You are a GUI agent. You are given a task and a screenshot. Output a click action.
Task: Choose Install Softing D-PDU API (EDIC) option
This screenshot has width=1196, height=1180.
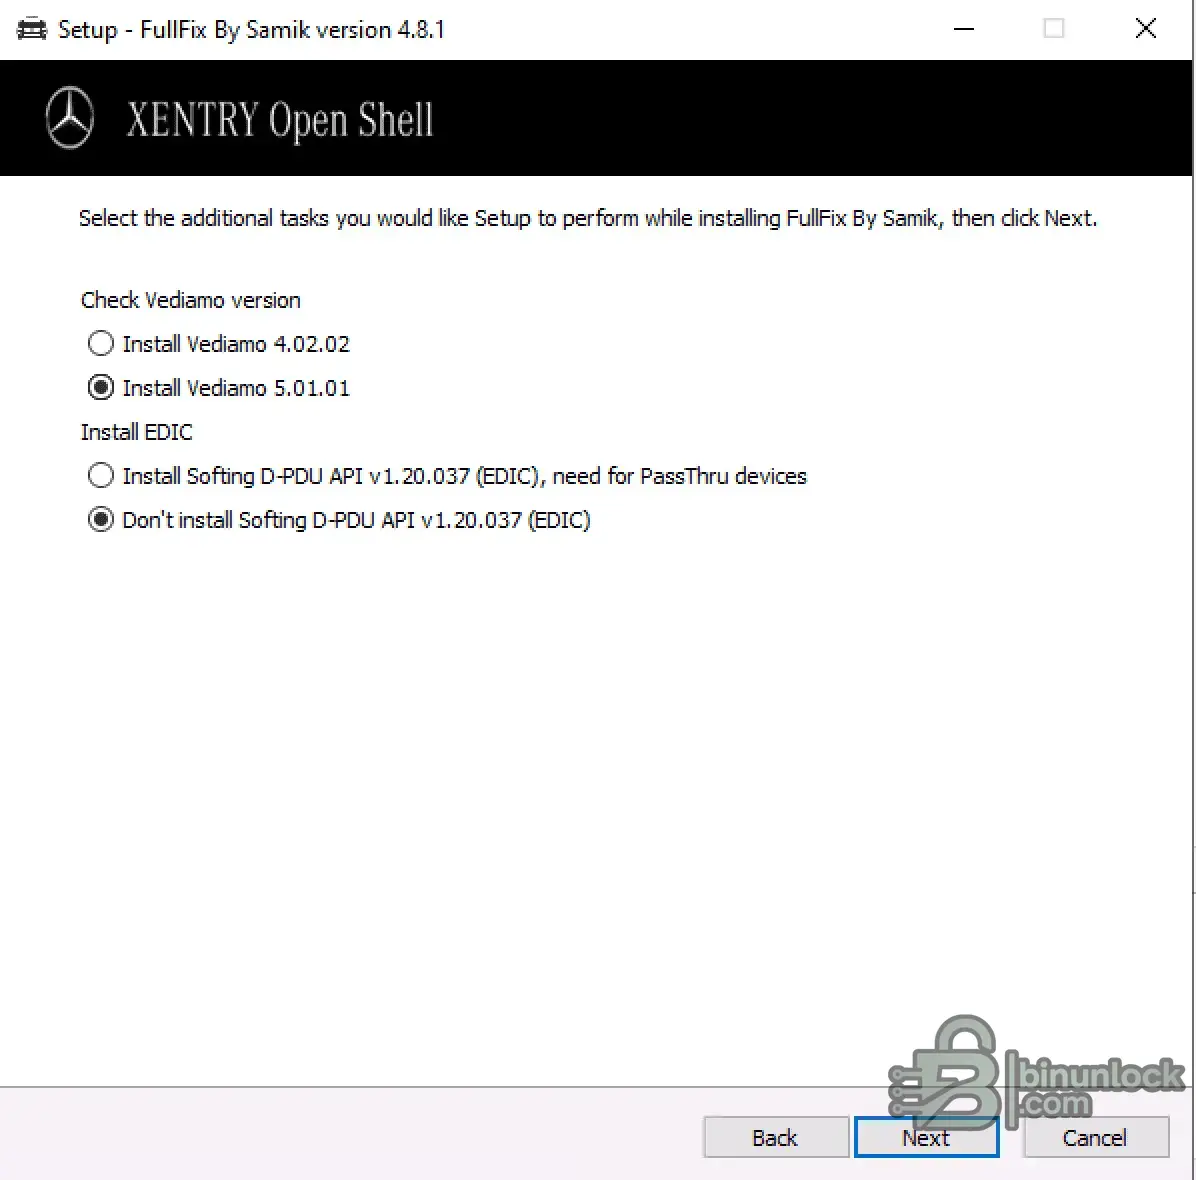[x=101, y=475]
